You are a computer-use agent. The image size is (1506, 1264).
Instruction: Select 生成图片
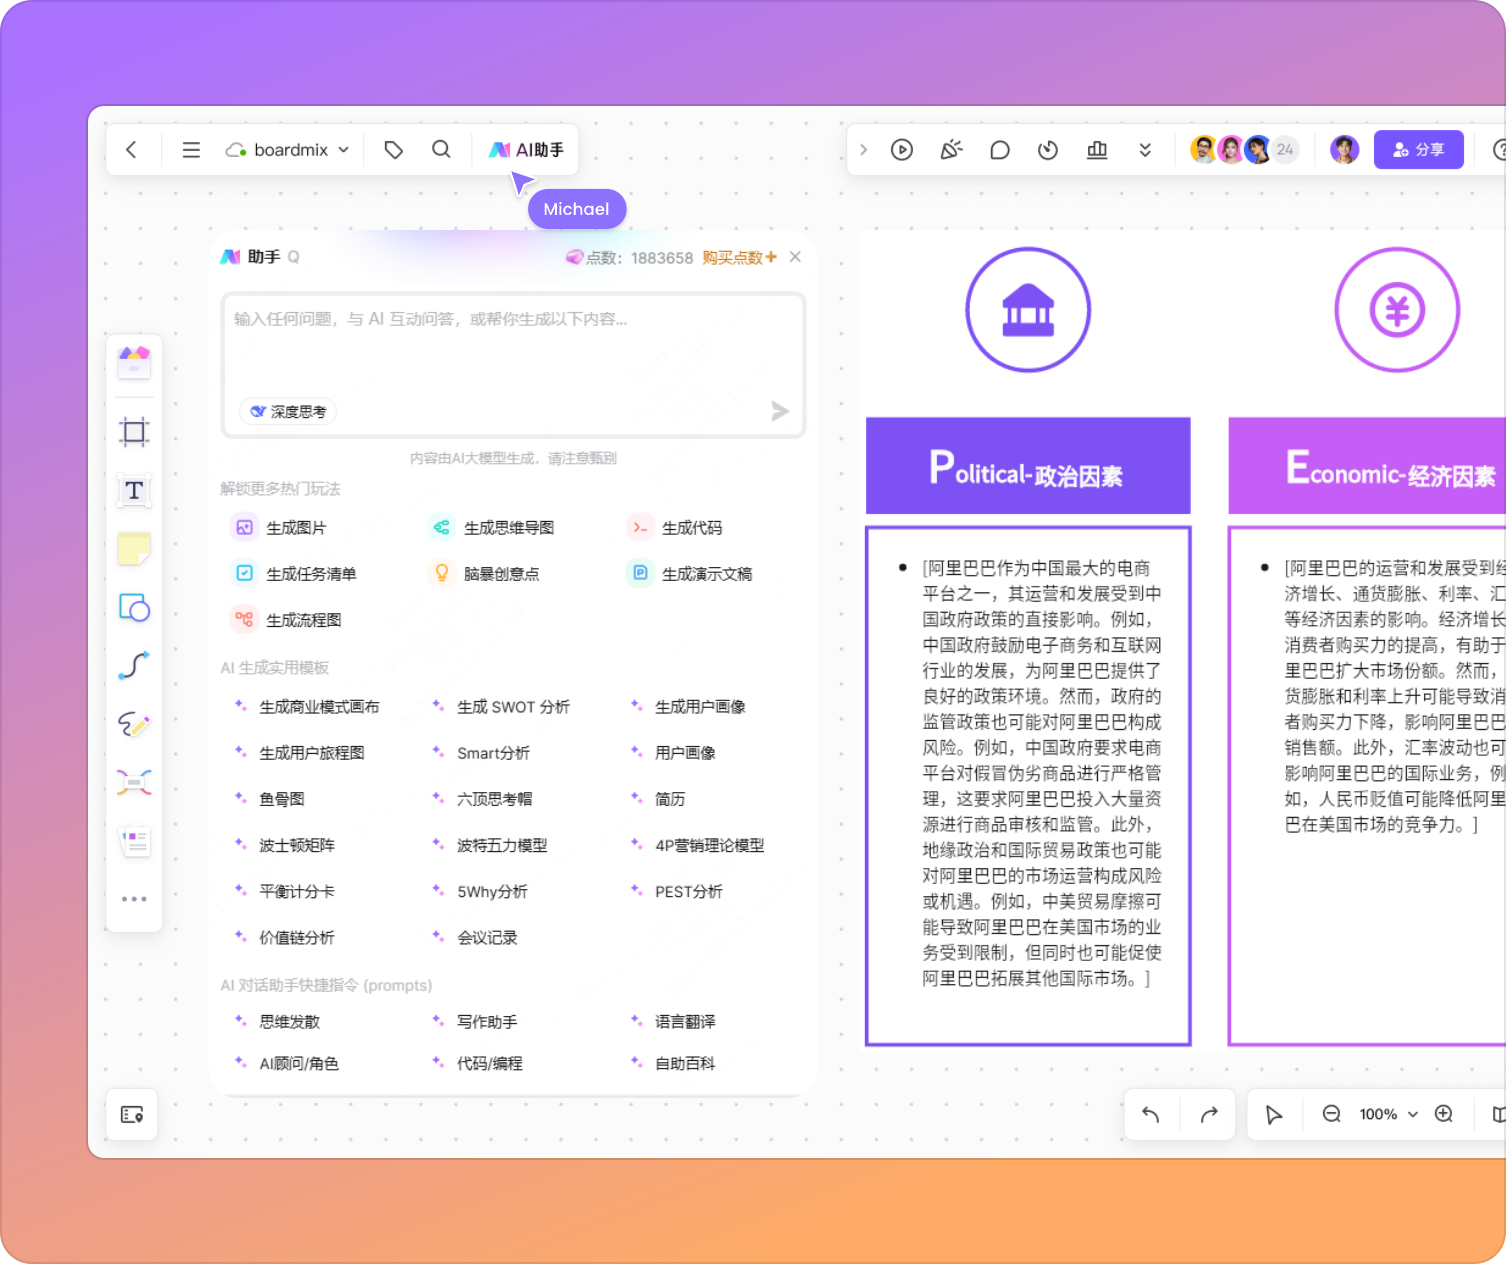pos(280,528)
